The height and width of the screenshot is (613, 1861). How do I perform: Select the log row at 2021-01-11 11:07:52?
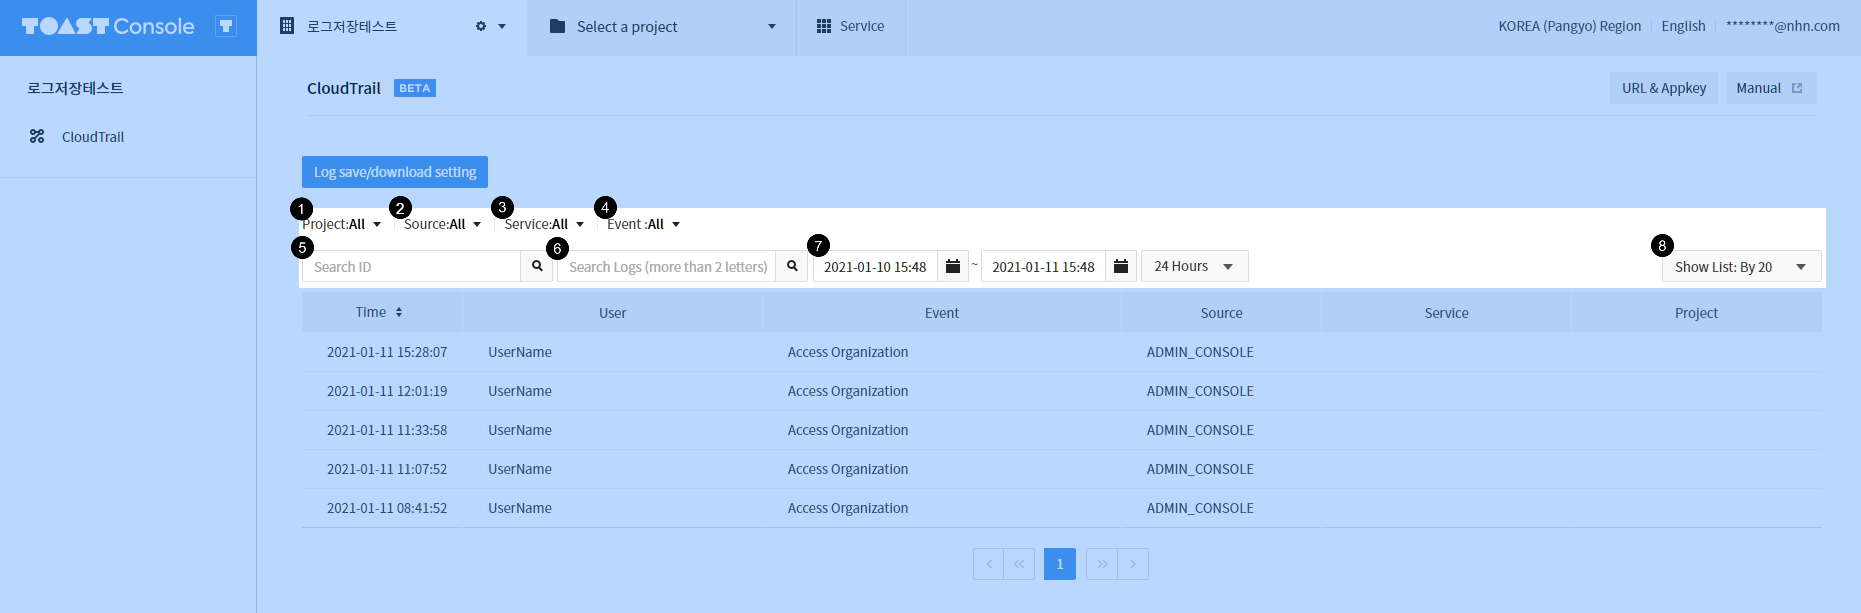pos(1062,469)
